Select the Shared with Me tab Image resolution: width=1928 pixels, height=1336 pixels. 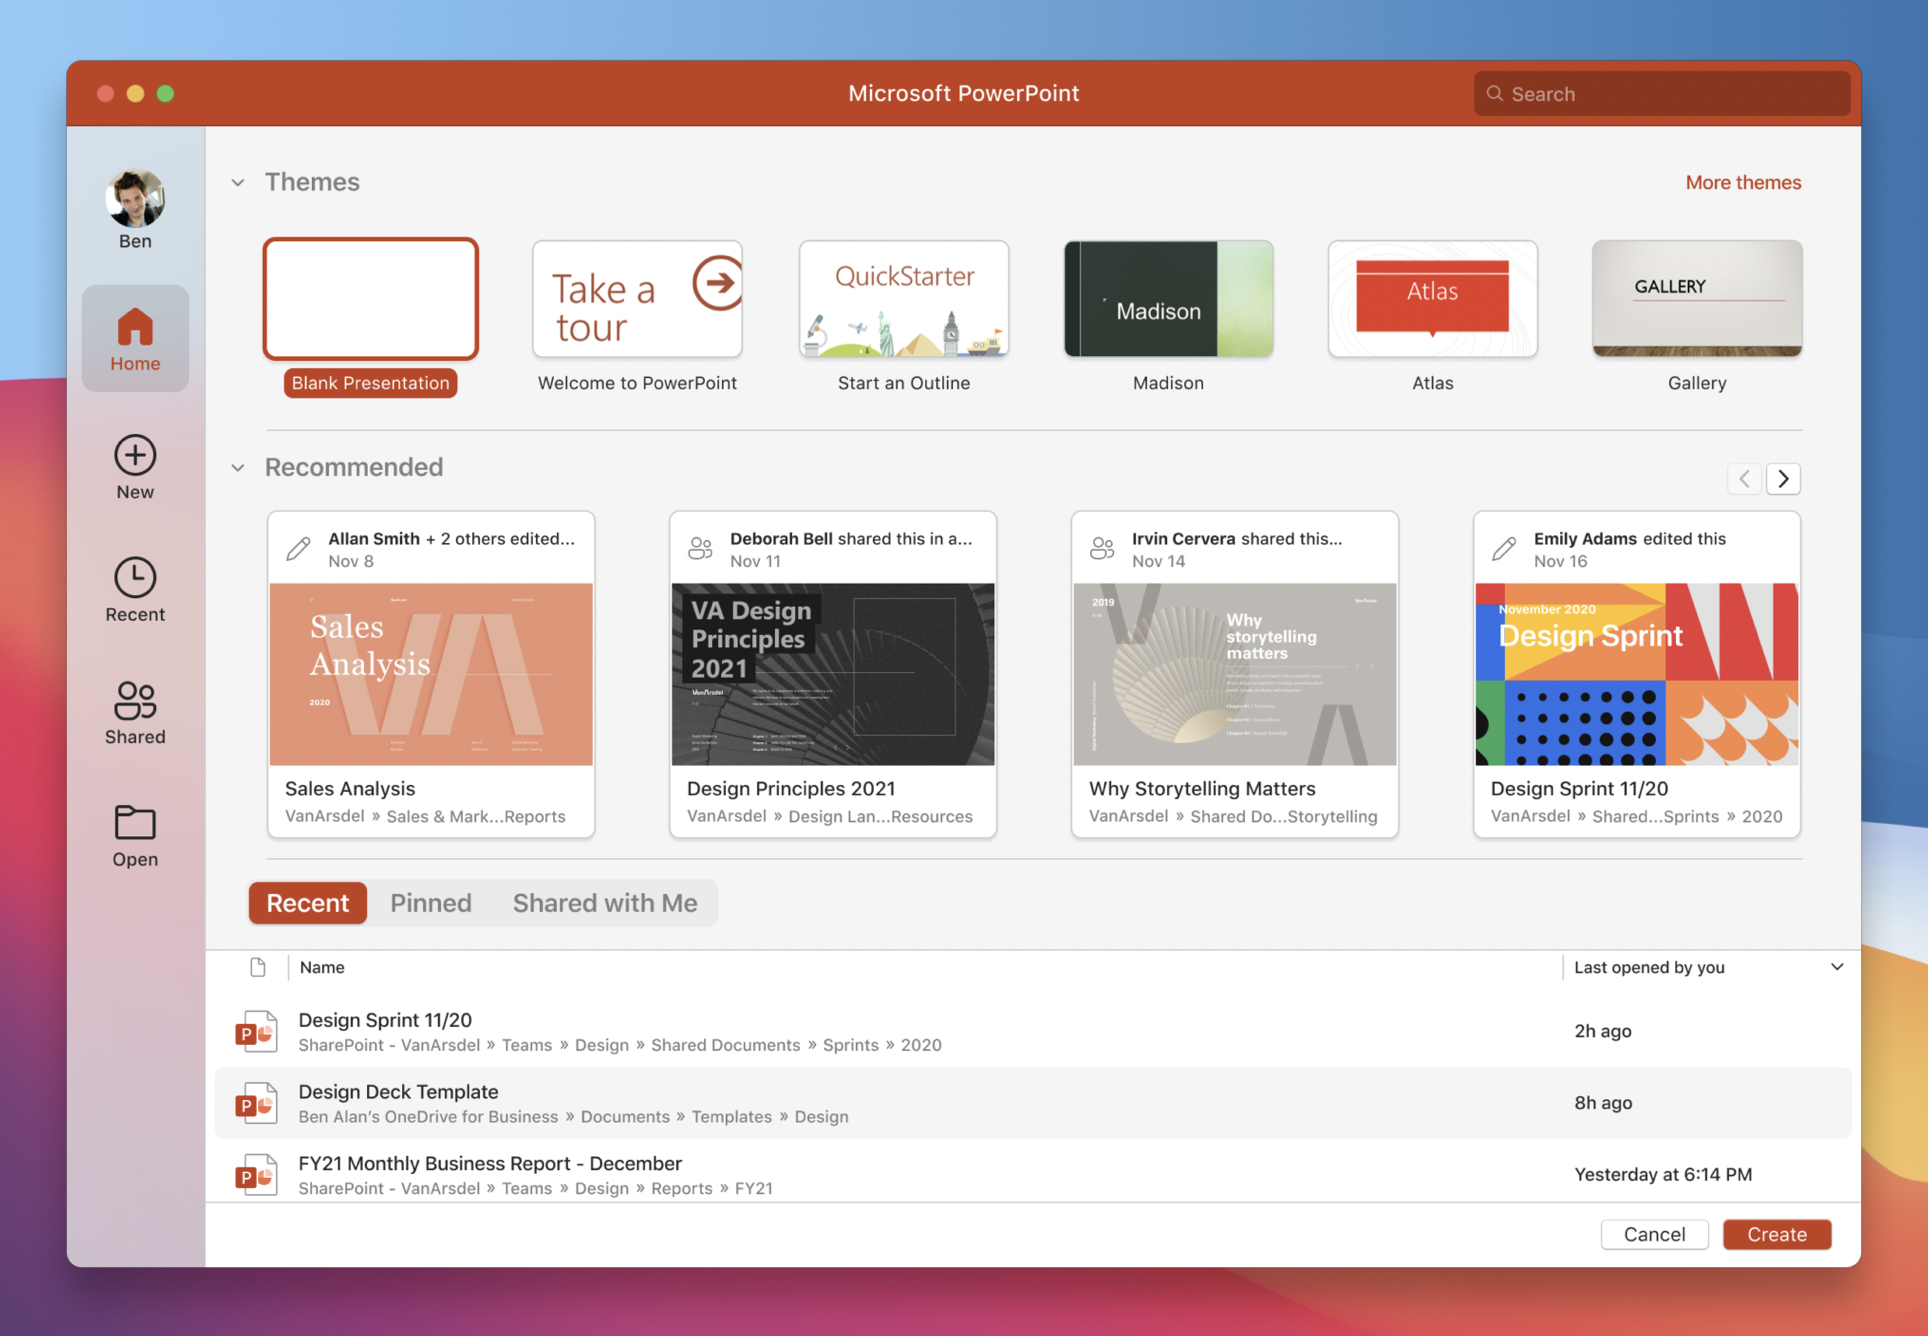604,901
